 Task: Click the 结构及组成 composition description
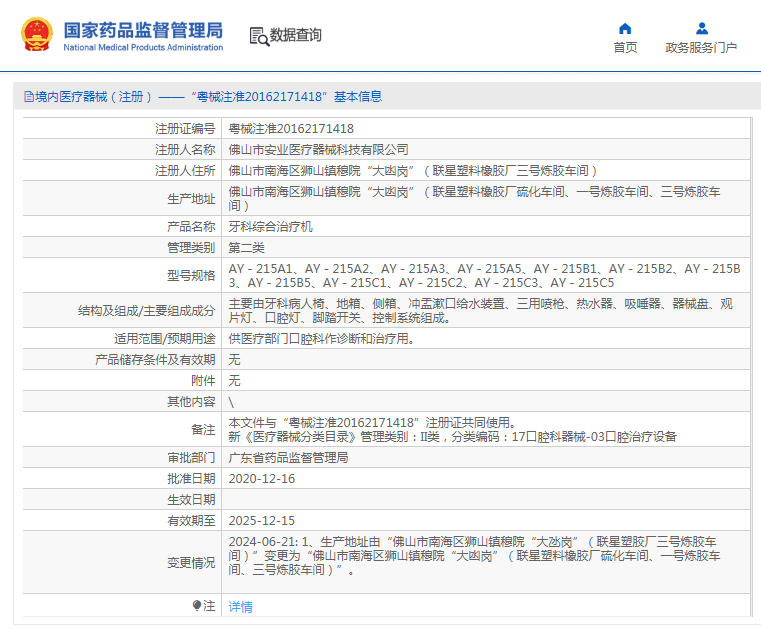[x=480, y=311]
